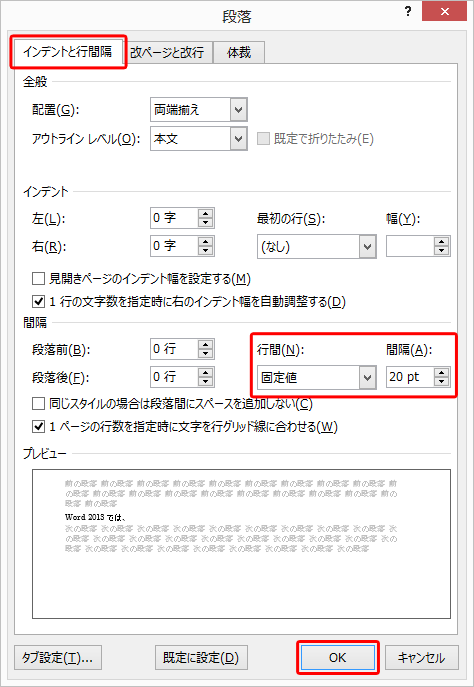Decrease 段落後 spacing with down arrow
Viewport: 474px width, 687px height.
(205, 382)
